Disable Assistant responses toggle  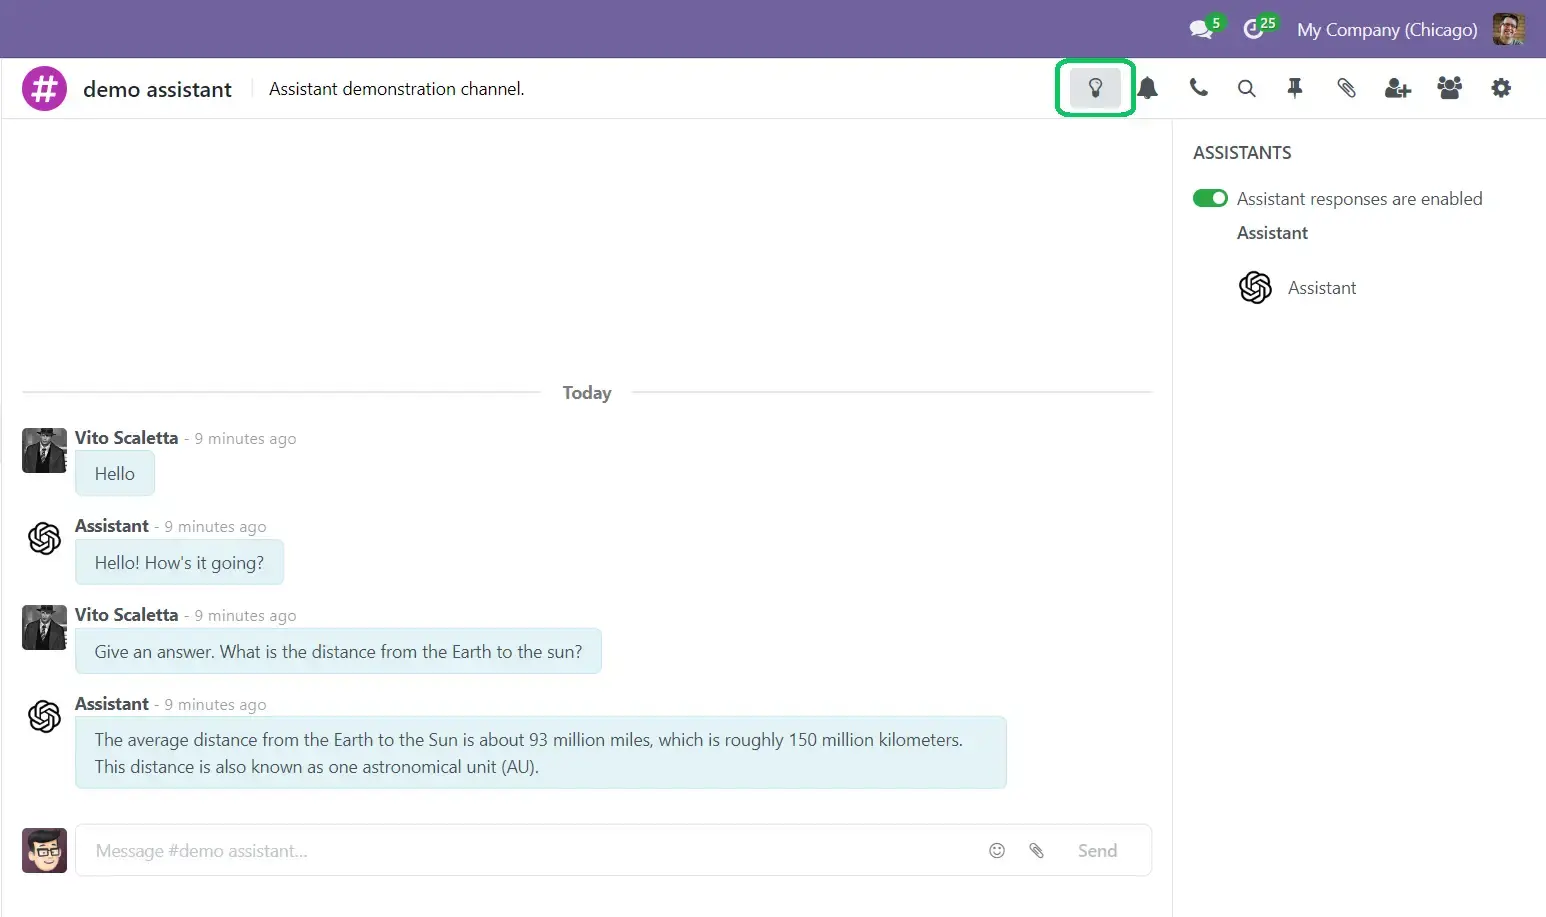click(1210, 198)
